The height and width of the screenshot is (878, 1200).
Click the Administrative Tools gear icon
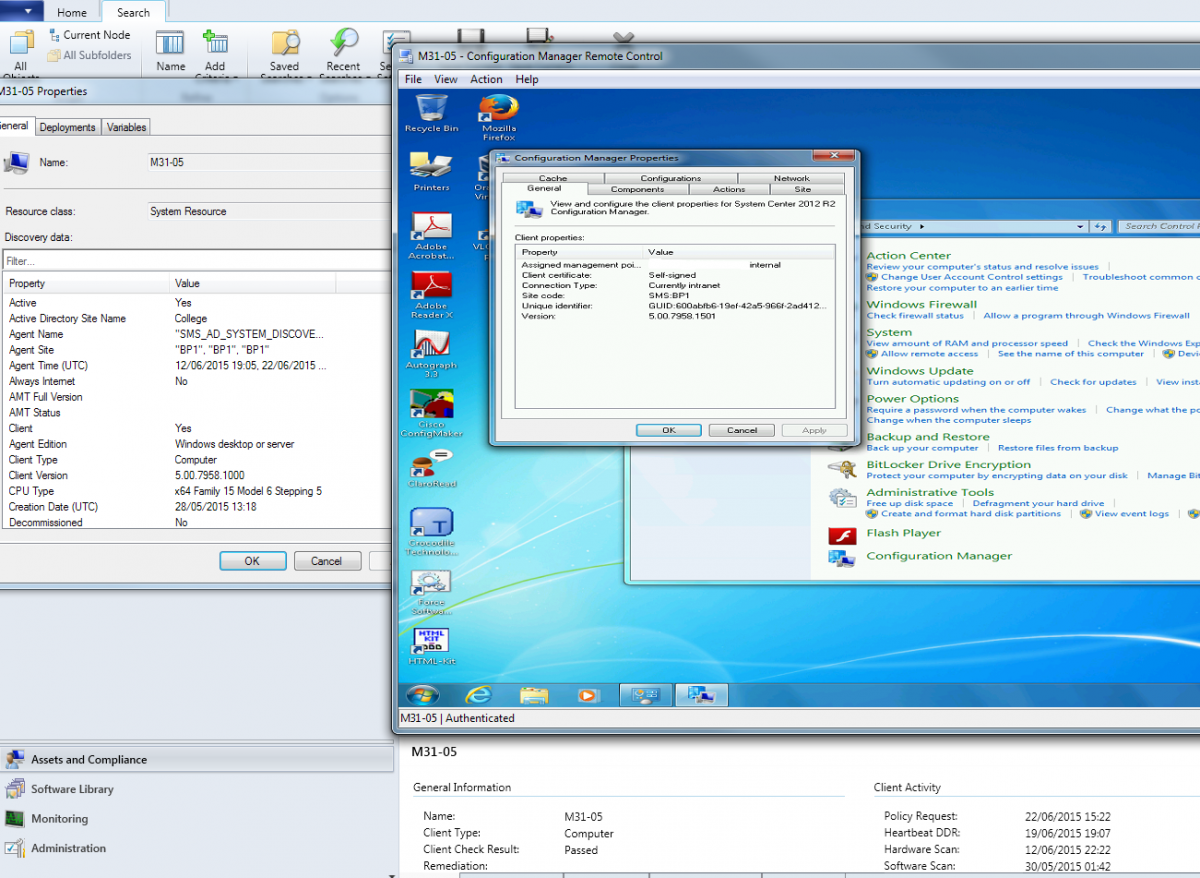pyautogui.click(x=842, y=497)
